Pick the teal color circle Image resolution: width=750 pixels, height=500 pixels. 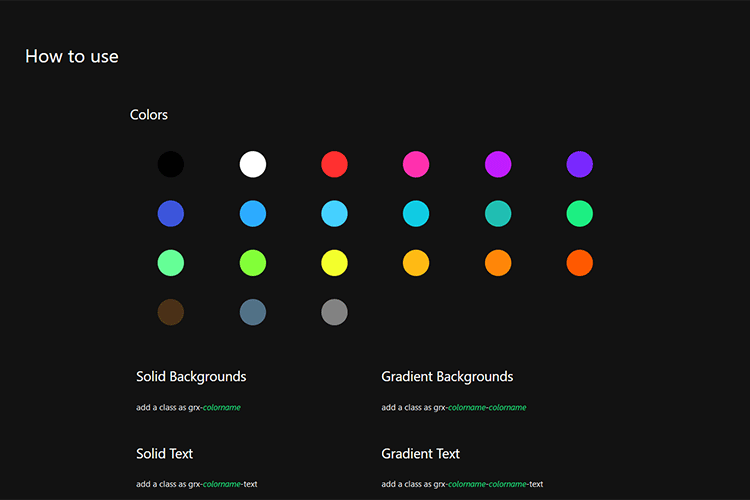tap(498, 213)
